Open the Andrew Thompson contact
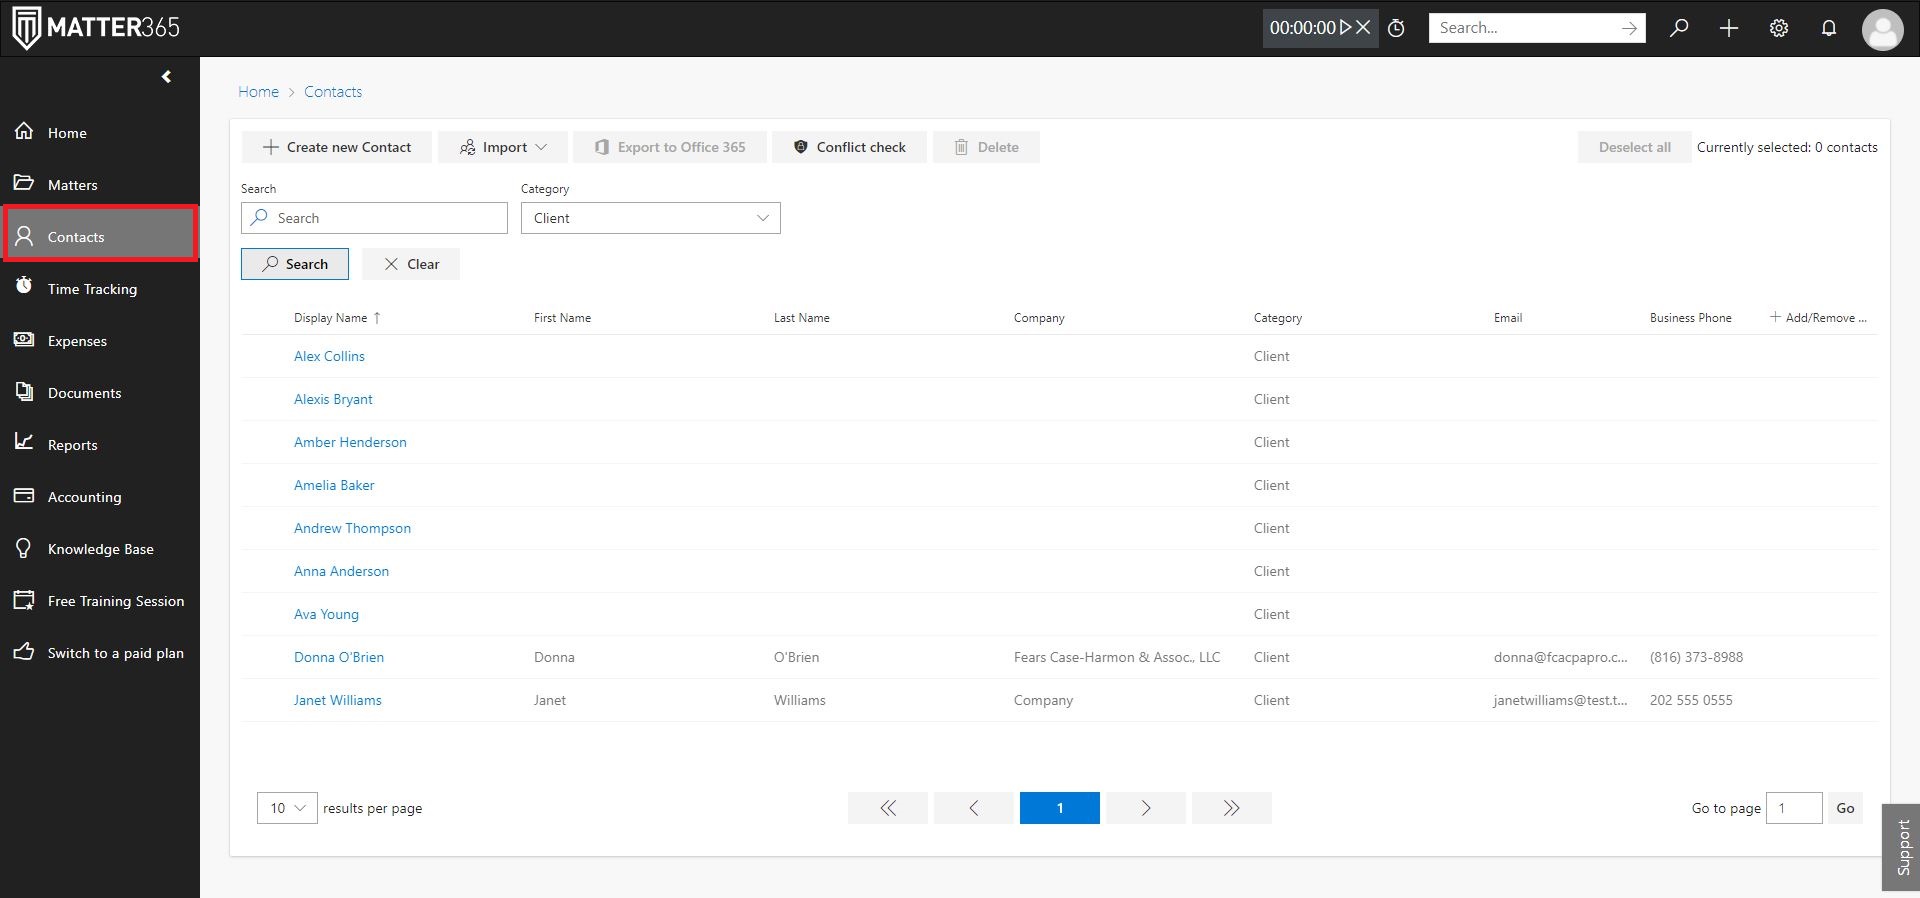Viewport: 1920px width, 898px height. coord(352,528)
